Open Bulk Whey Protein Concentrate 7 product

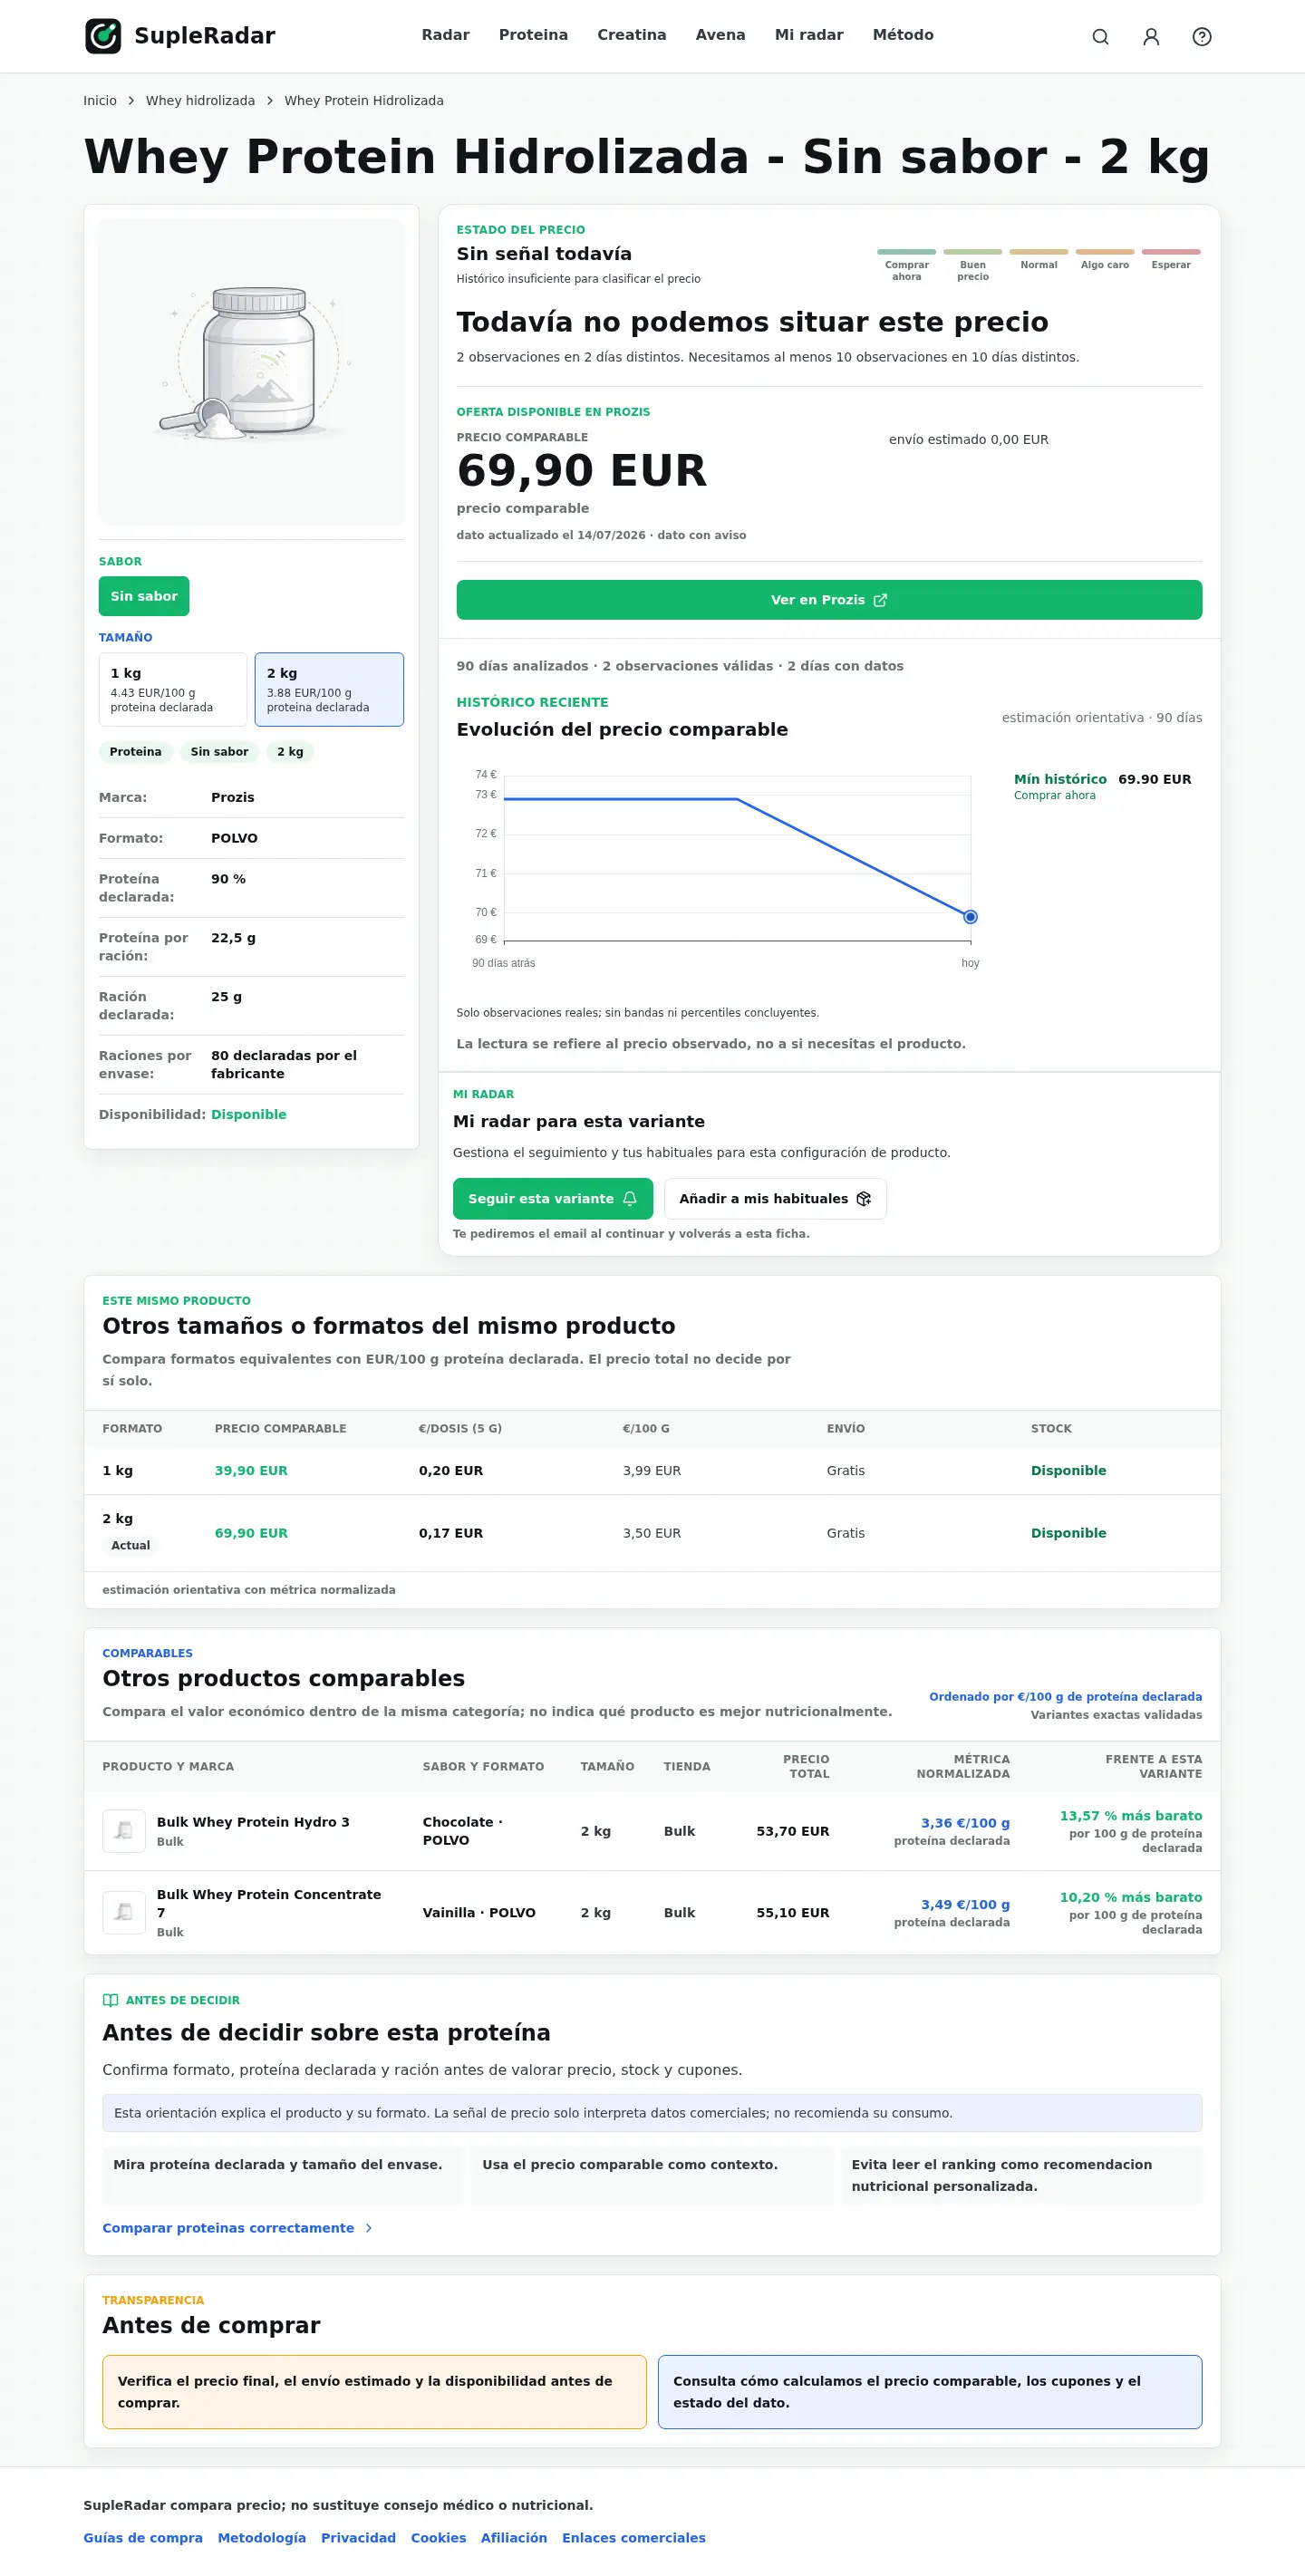point(269,1903)
